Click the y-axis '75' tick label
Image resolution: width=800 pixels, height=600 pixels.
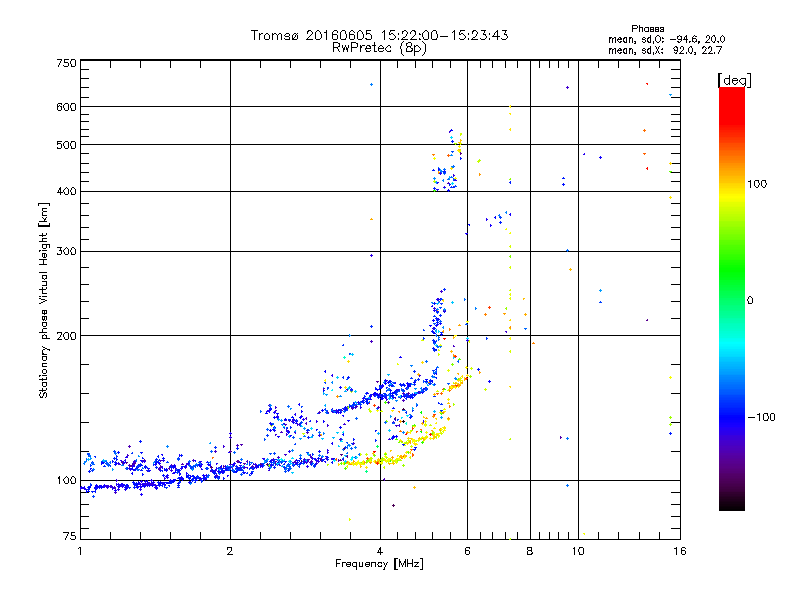(x=70, y=536)
